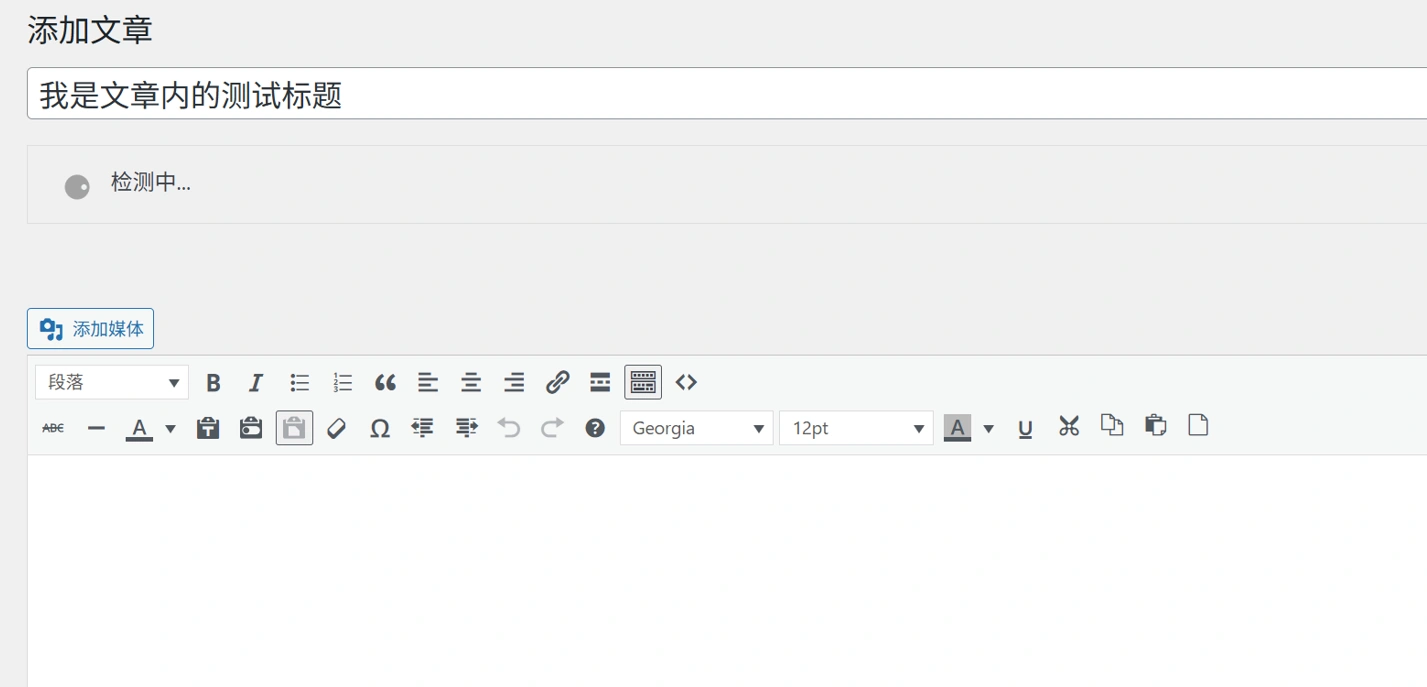Open the 12pt font size dropdown
The height and width of the screenshot is (687, 1427).
pyautogui.click(x=856, y=428)
